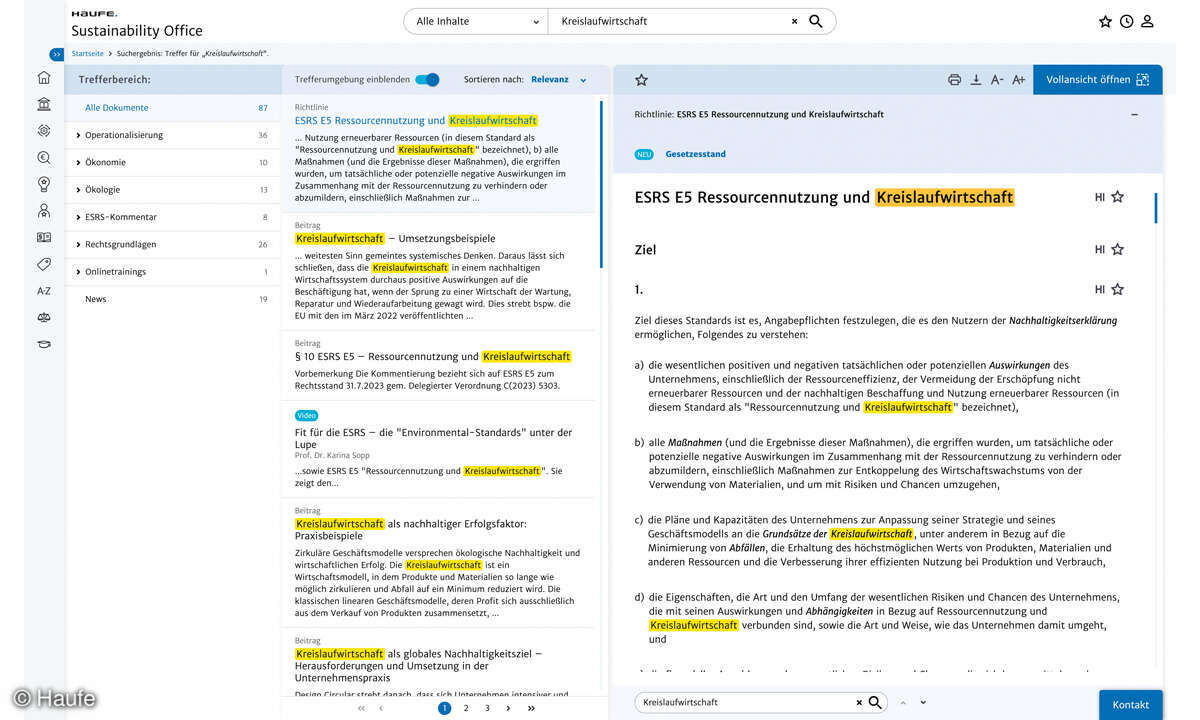Open favorites star in the top header

point(1105,21)
